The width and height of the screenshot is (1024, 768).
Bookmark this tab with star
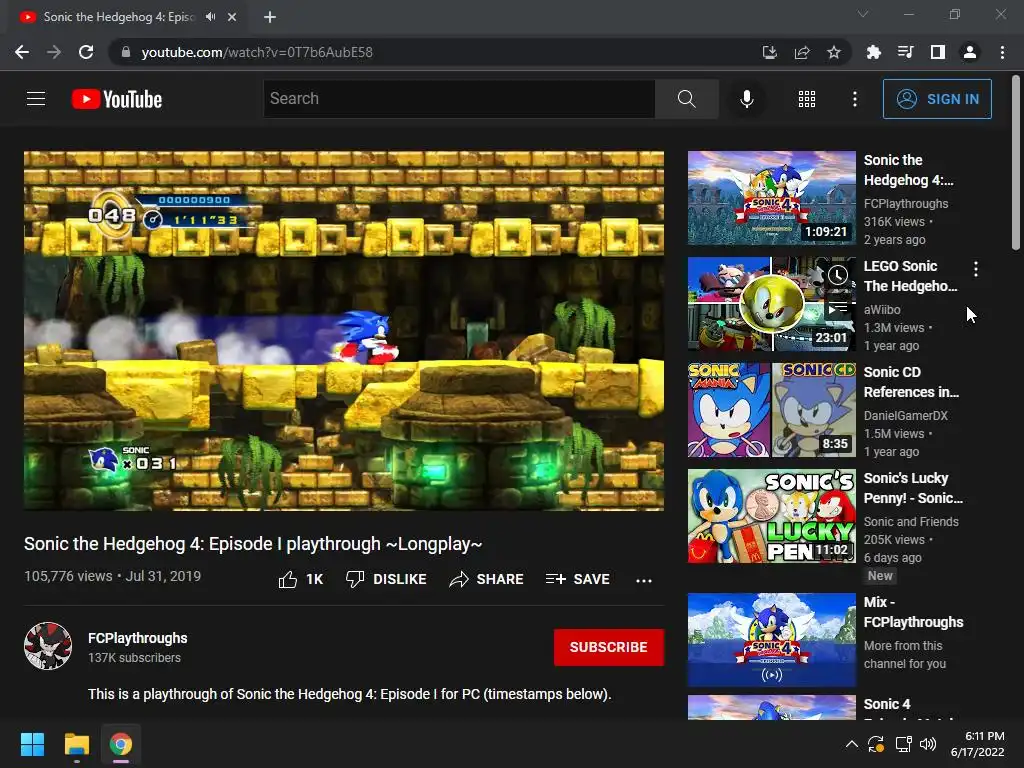coord(833,52)
